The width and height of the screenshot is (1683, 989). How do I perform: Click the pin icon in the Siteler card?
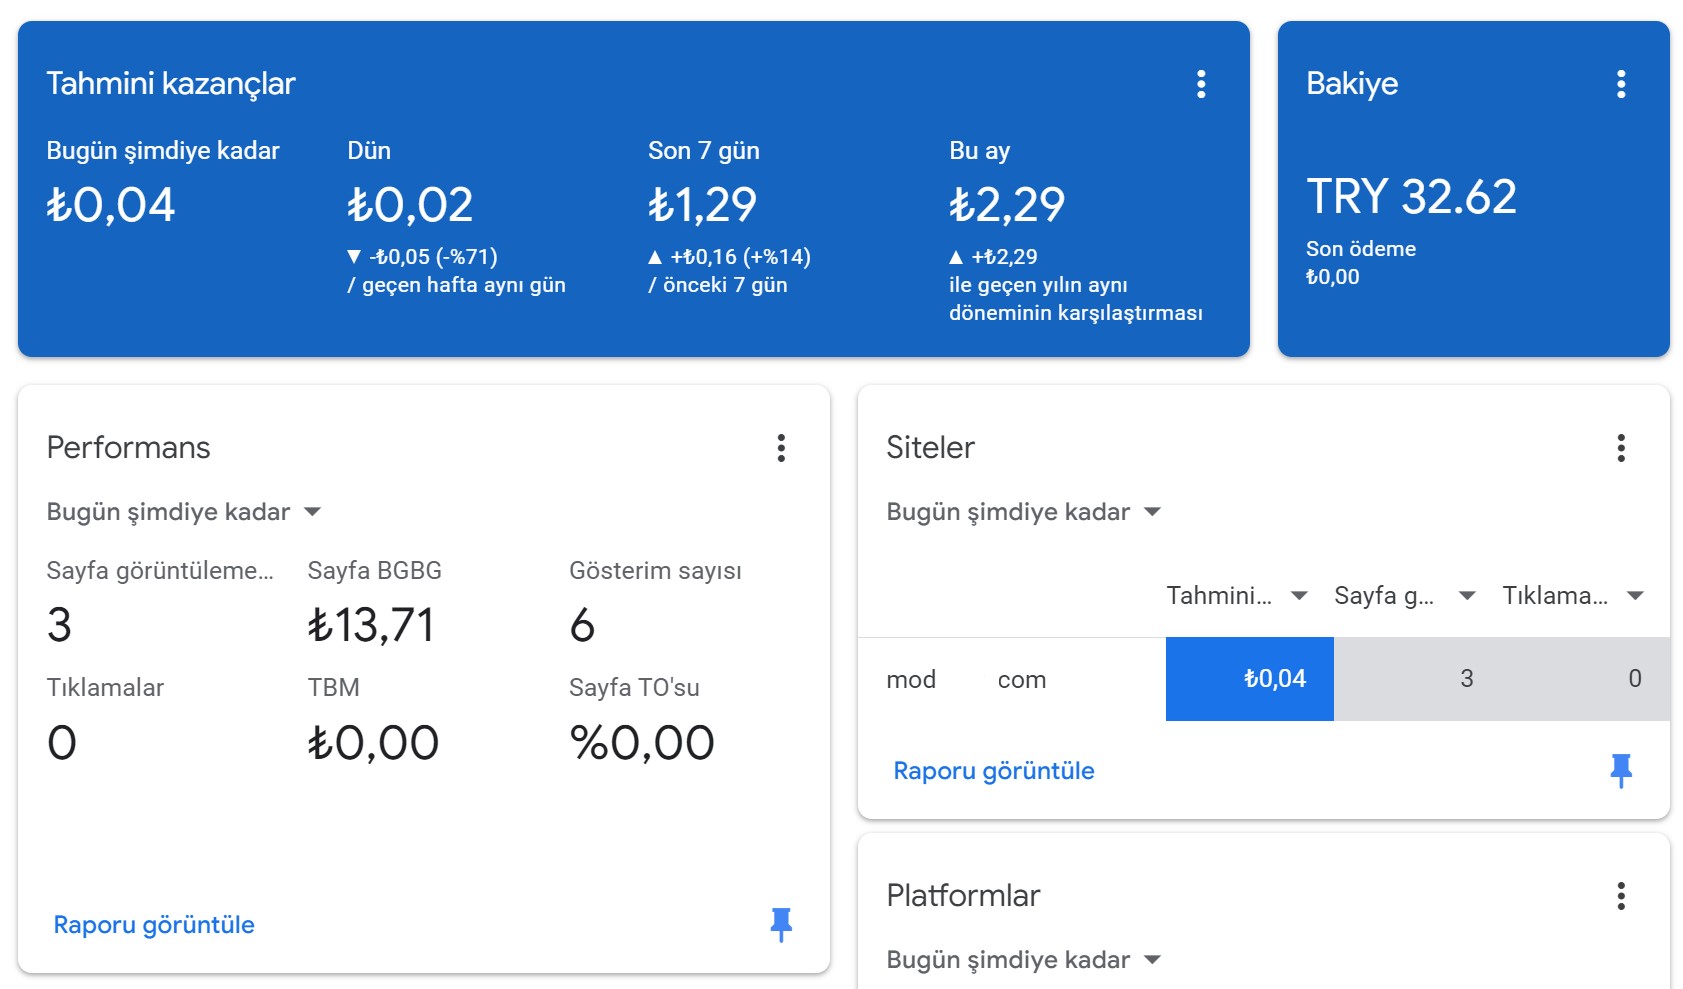[1621, 771]
